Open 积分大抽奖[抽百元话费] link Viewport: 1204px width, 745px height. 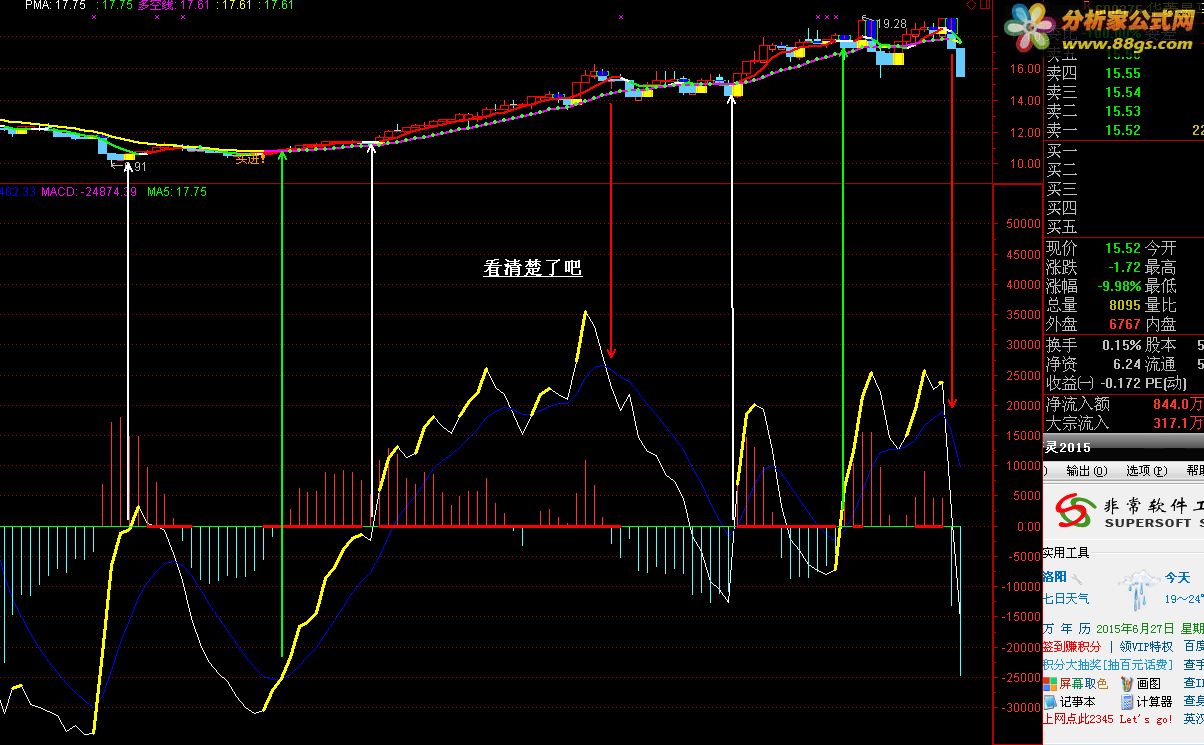pos(1107,664)
